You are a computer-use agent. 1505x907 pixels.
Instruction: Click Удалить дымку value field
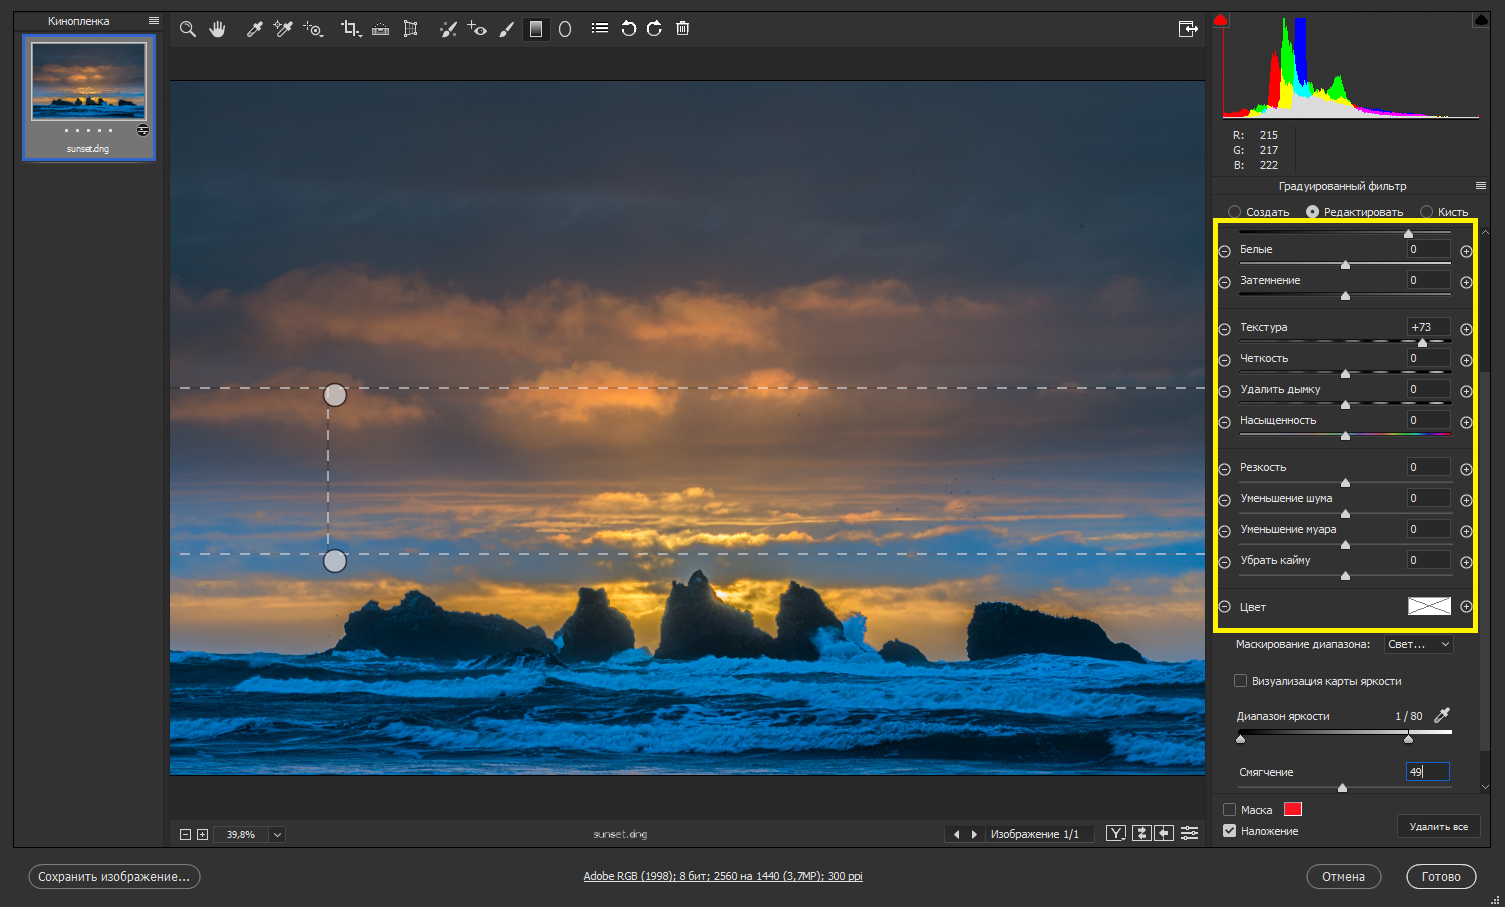click(x=1428, y=390)
